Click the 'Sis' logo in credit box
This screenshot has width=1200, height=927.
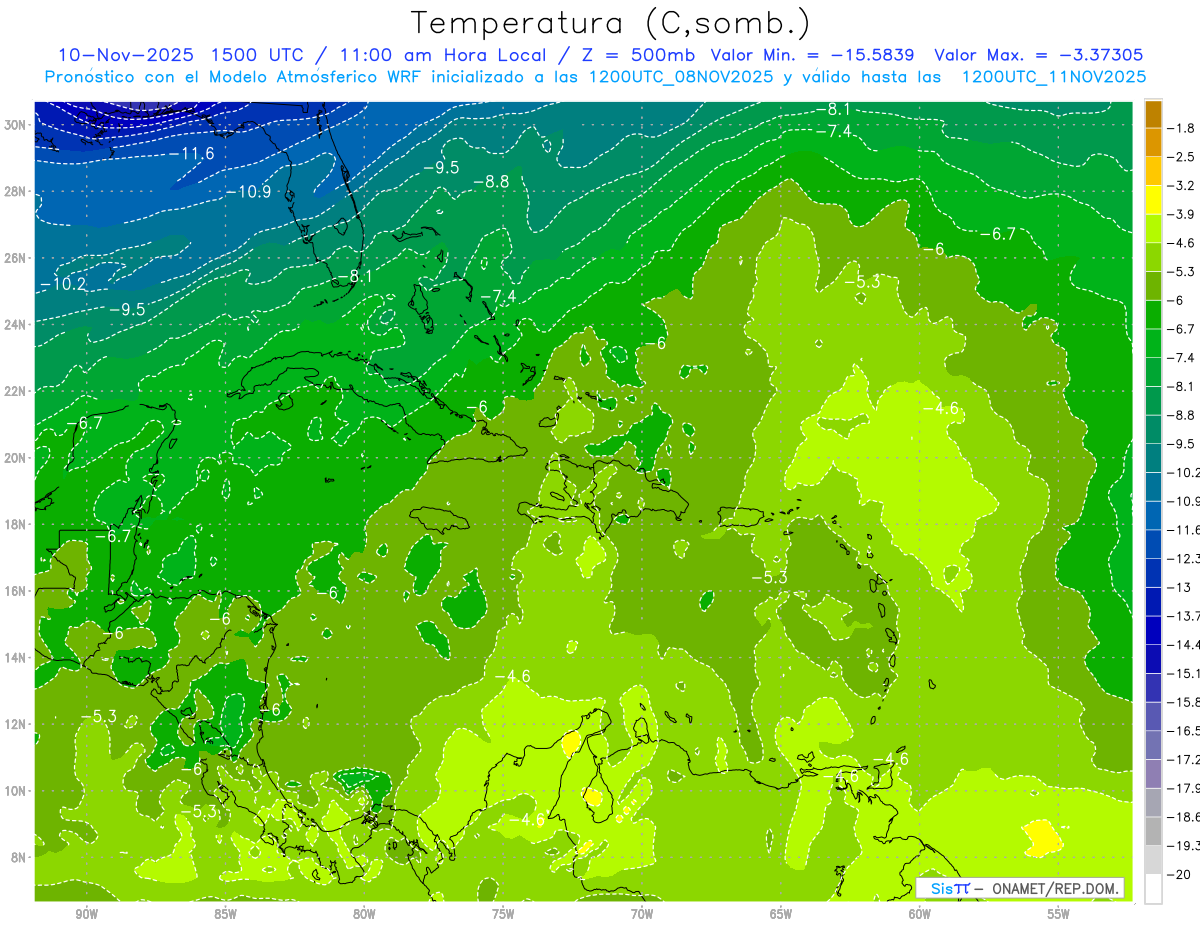coord(943,888)
